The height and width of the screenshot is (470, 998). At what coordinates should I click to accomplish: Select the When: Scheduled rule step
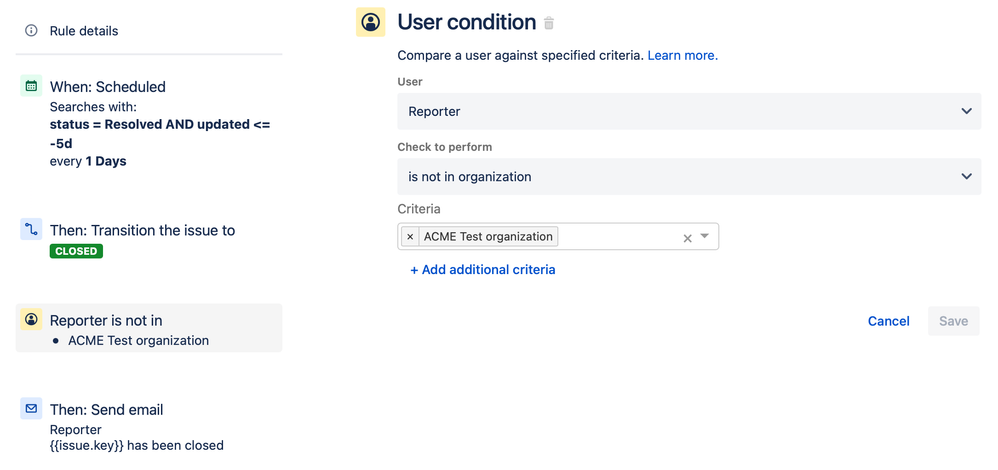point(108,87)
